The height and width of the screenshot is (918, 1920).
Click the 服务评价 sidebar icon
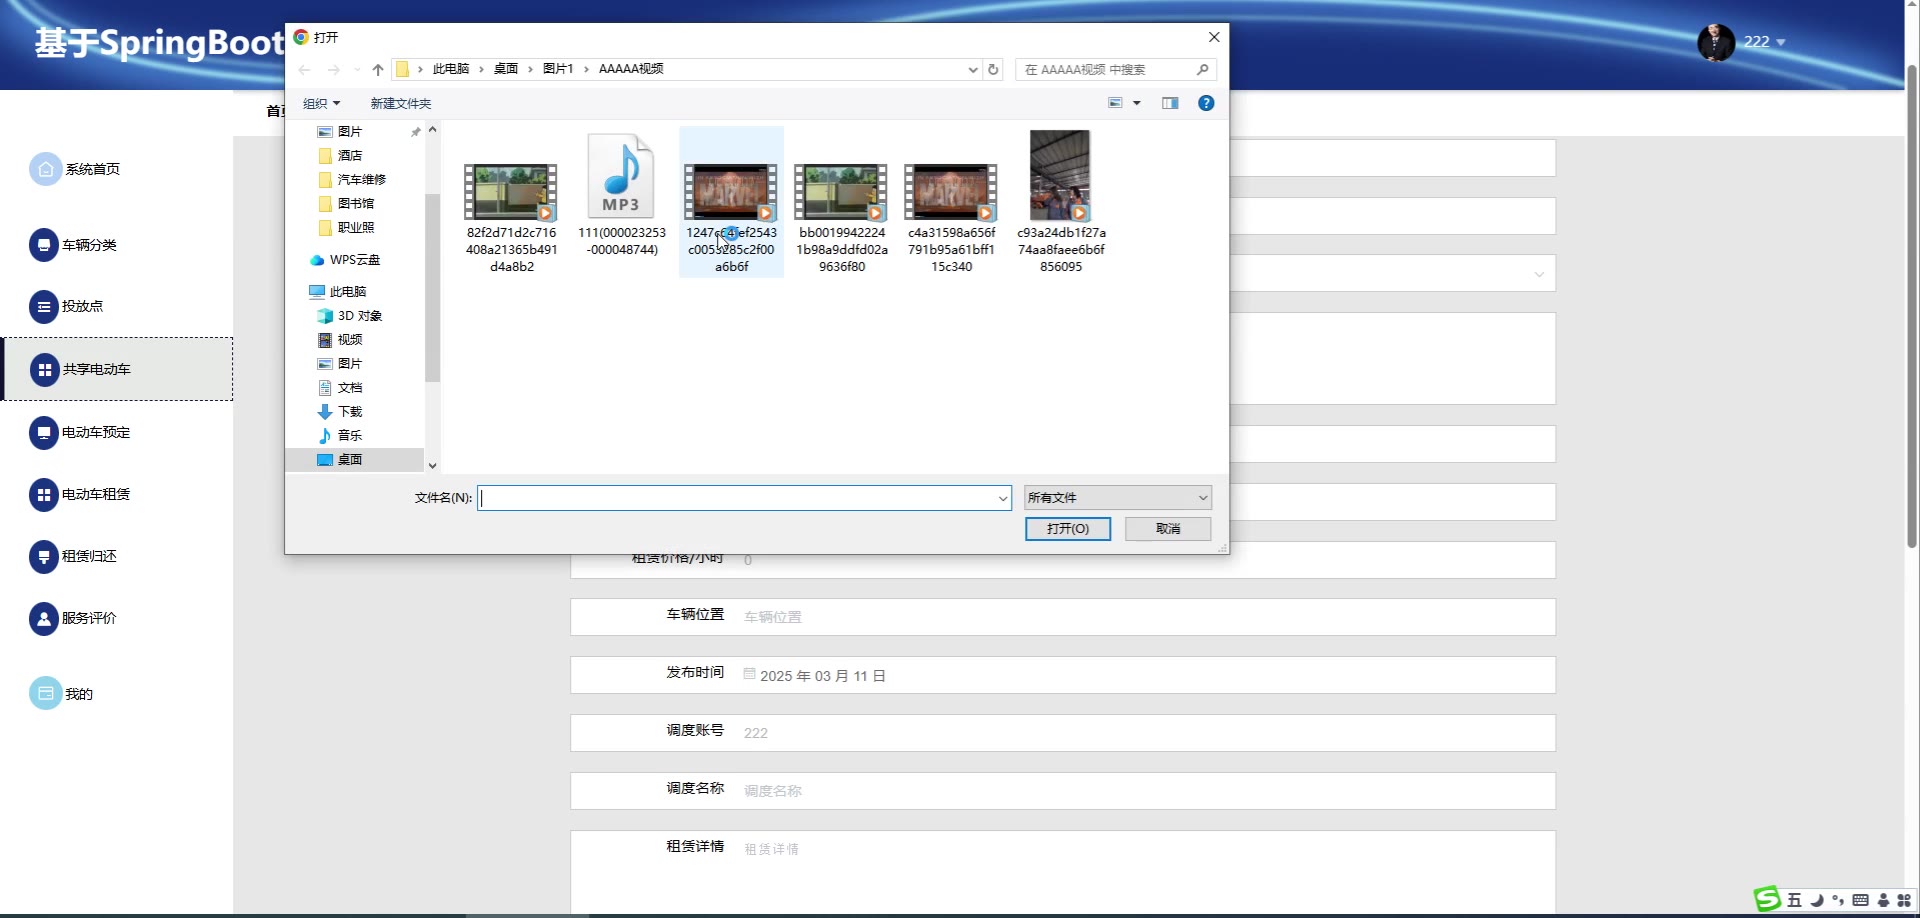pos(44,619)
